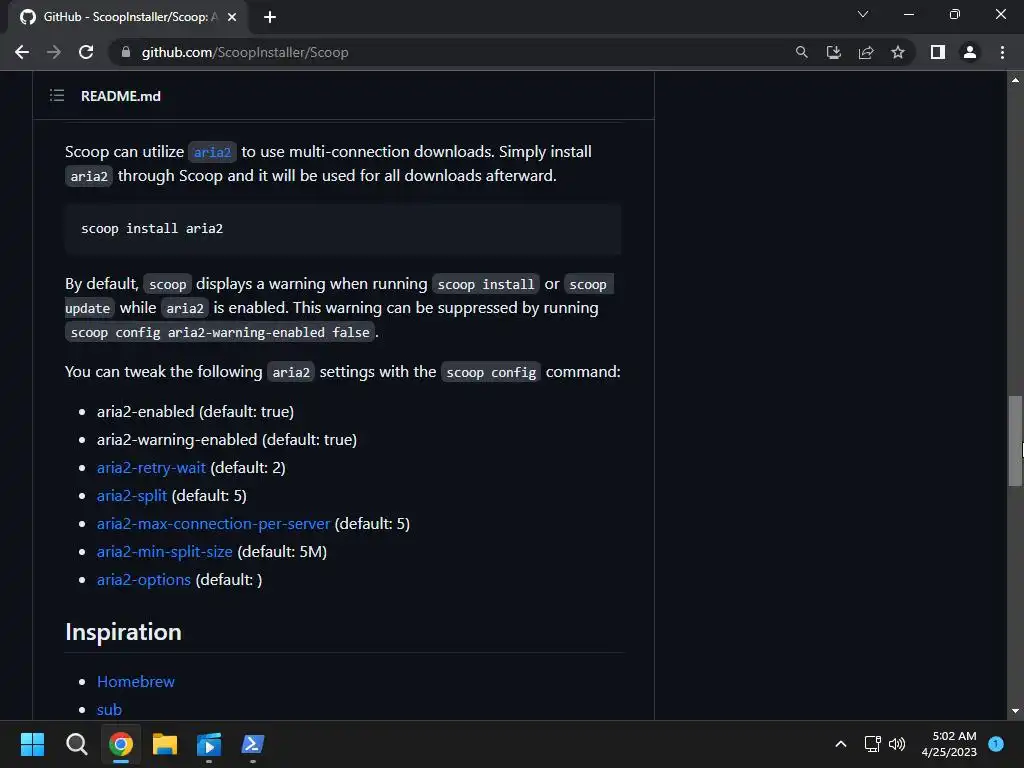
Task: Click the scrollbar down arrow
Action: [x=1015, y=711]
